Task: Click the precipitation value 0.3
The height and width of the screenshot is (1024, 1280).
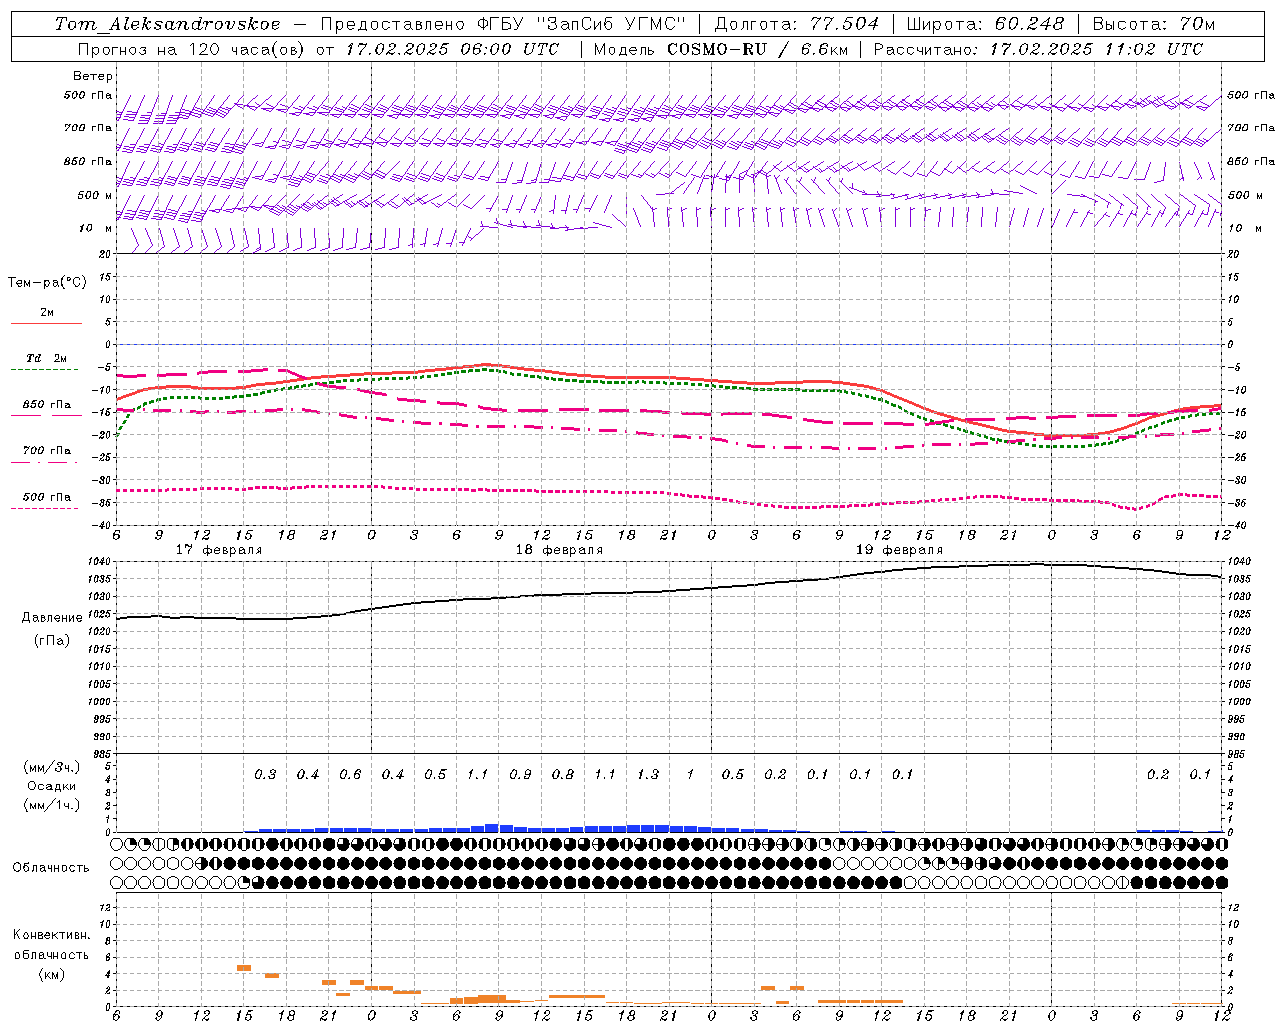Action: [x=265, y=775]
